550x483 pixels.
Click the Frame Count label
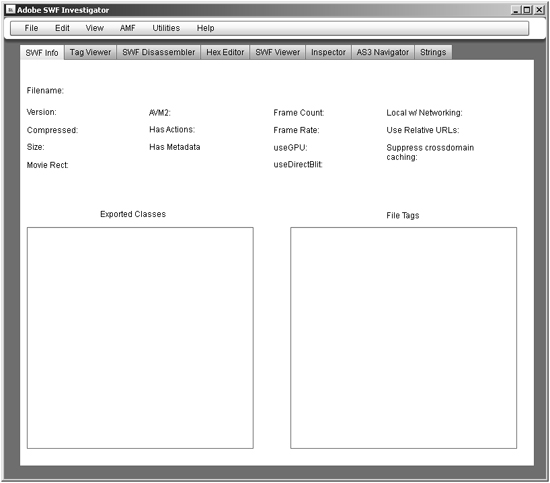299,113
